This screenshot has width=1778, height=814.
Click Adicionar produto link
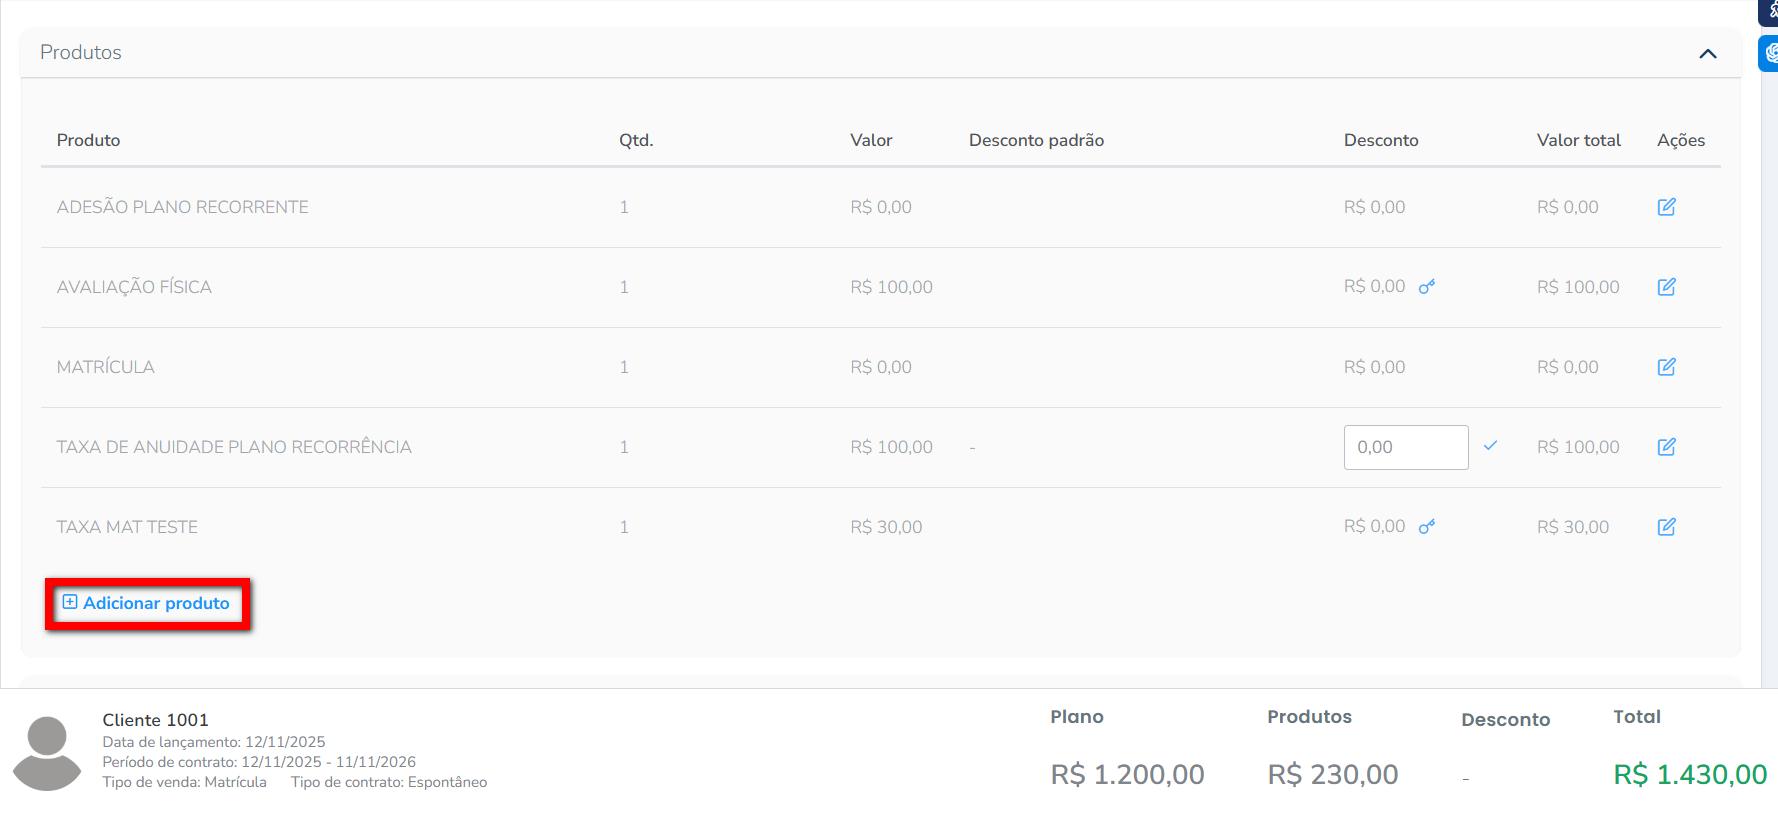click(x=156, y=603)
